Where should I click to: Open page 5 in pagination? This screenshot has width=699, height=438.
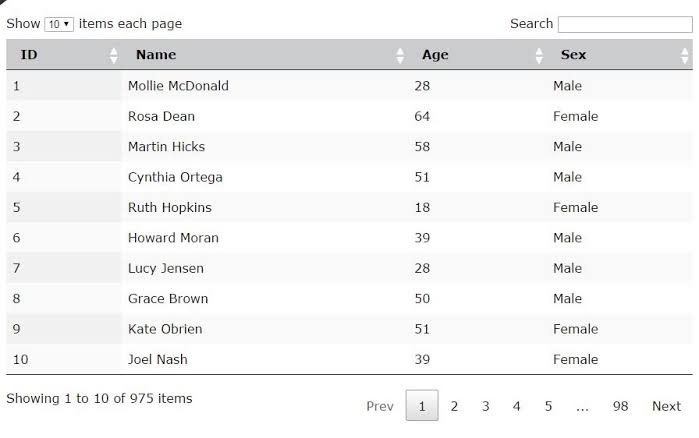point(548,406)
